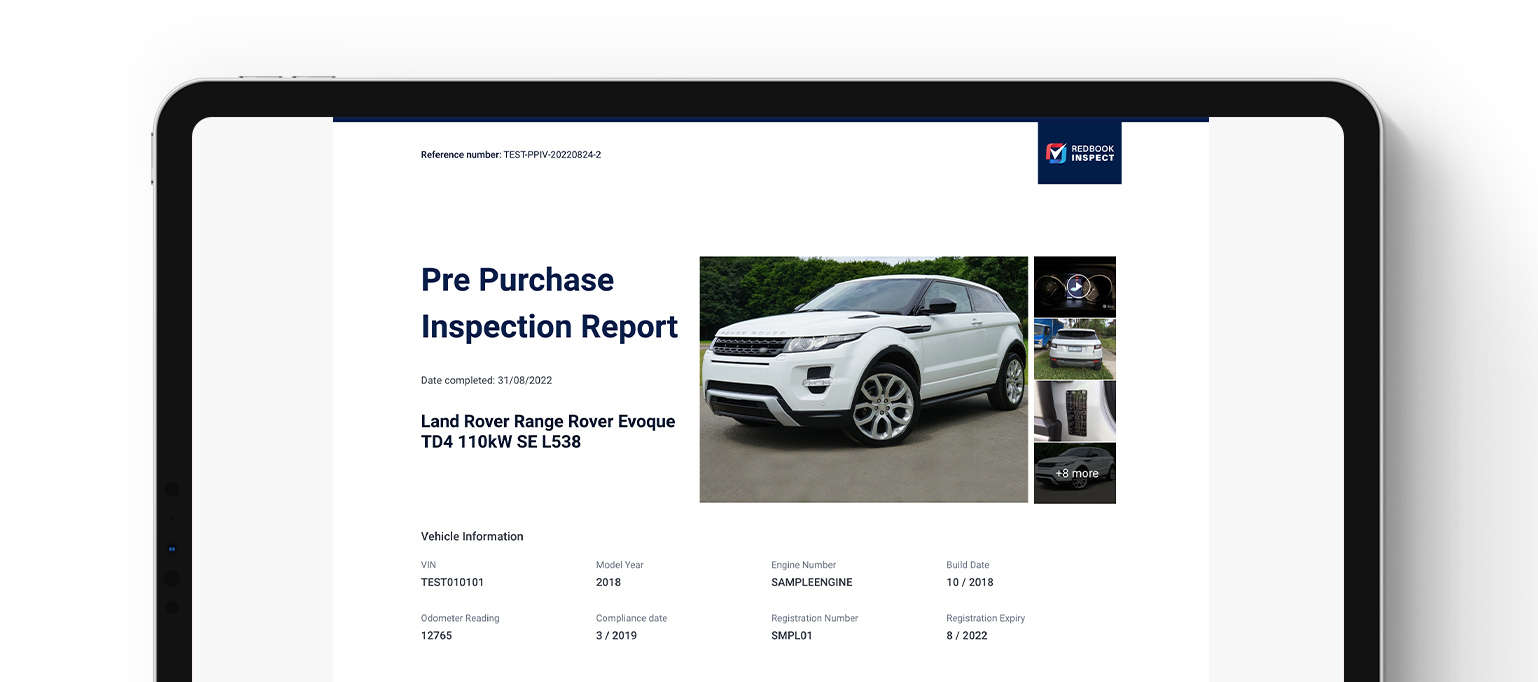The image size is (1538, 682).
Task: Open the dashboard camera thumbnail image
Action: [x=1075, y=286]
